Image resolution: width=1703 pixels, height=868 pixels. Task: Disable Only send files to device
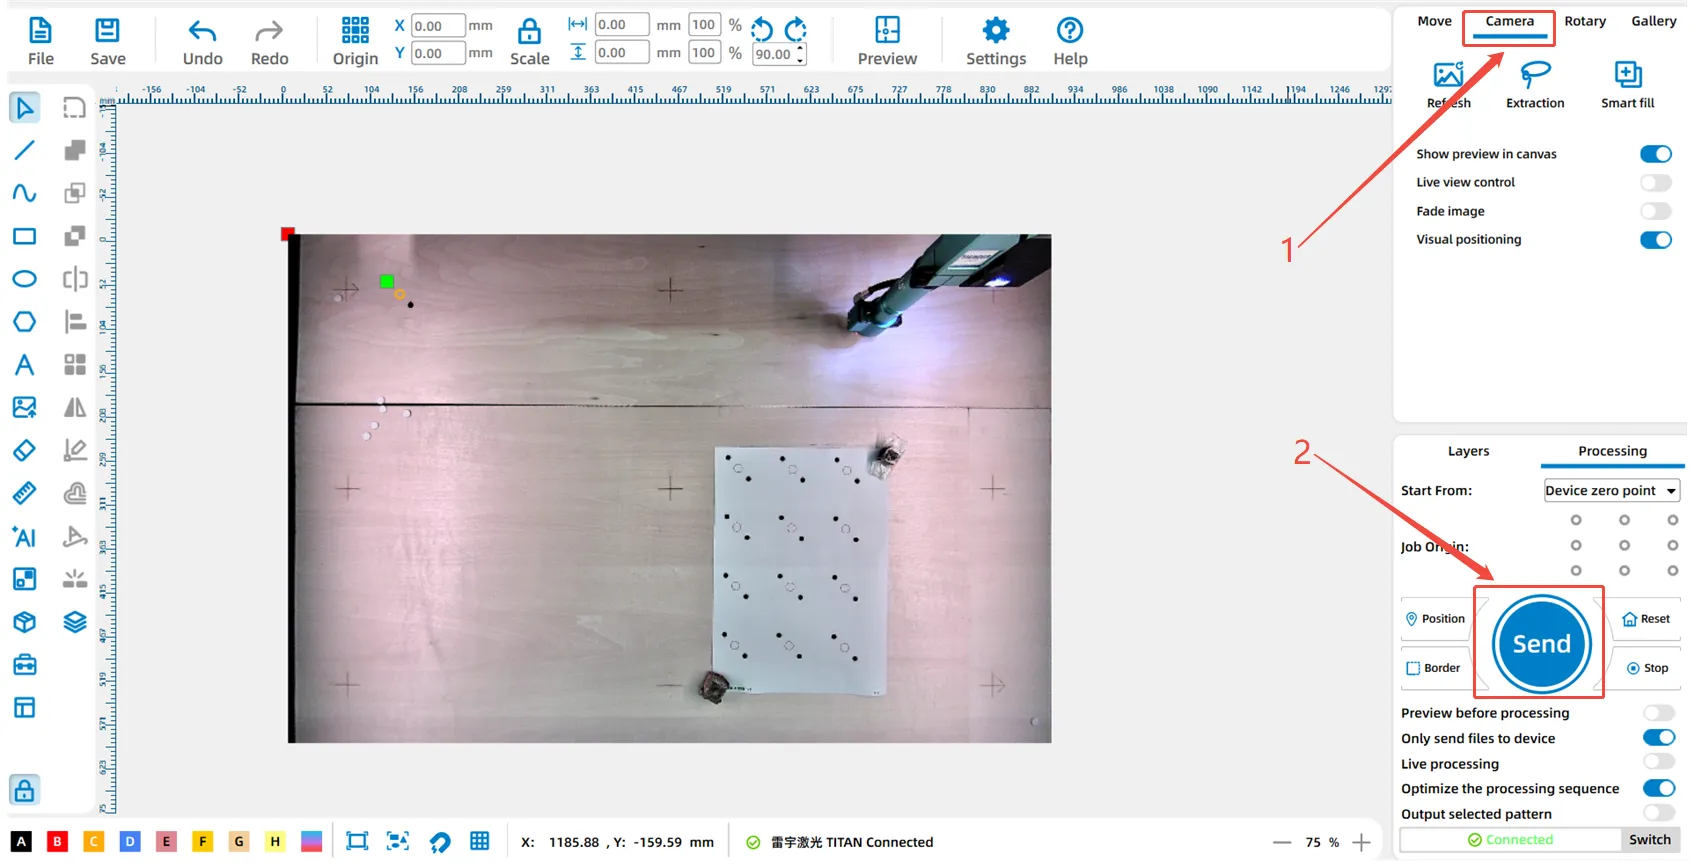click(1658, 738)
